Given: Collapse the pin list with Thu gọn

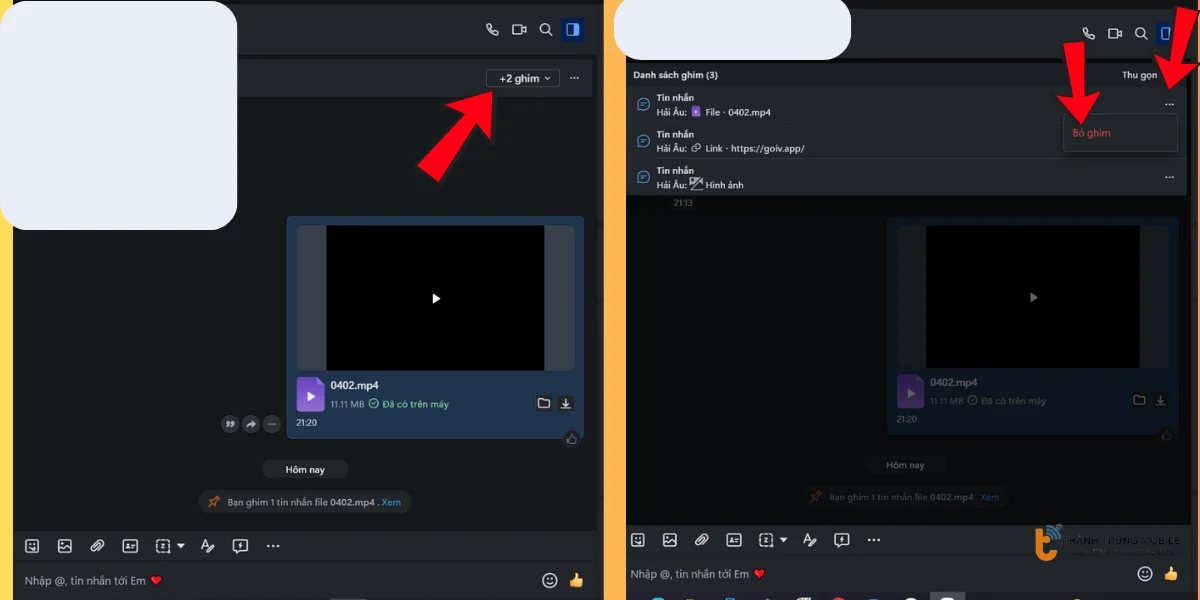Looking at the screenshot, I should 1140,75.
